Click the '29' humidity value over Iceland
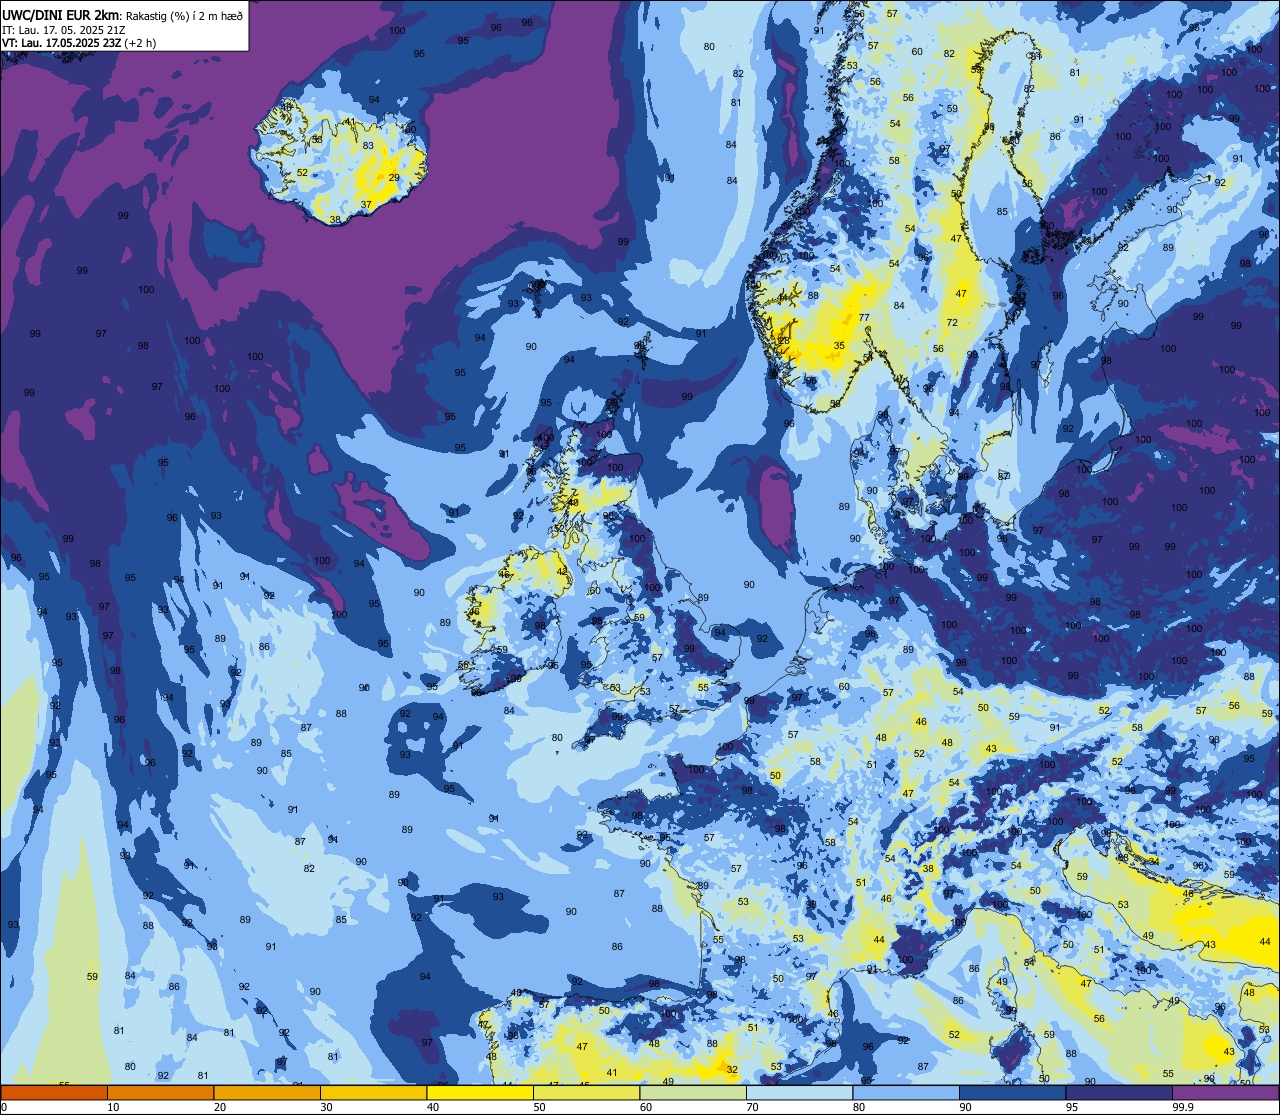The height and width of the screenshot is (1115, 1280). (394, 178)
